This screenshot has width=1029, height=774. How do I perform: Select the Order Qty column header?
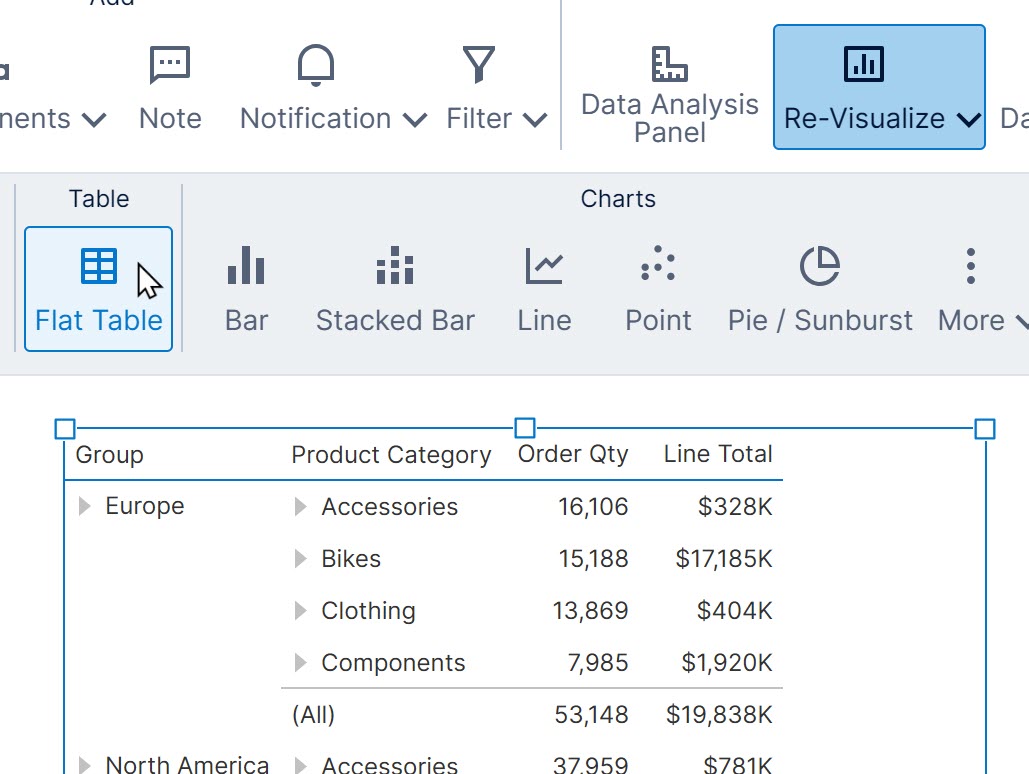572,454
